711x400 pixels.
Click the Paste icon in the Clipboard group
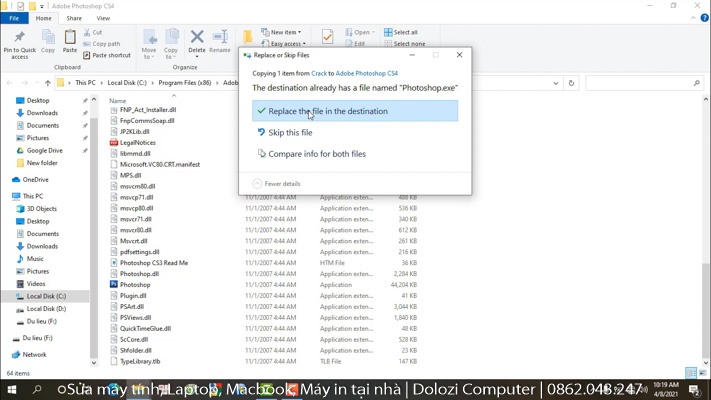(69, 40)
